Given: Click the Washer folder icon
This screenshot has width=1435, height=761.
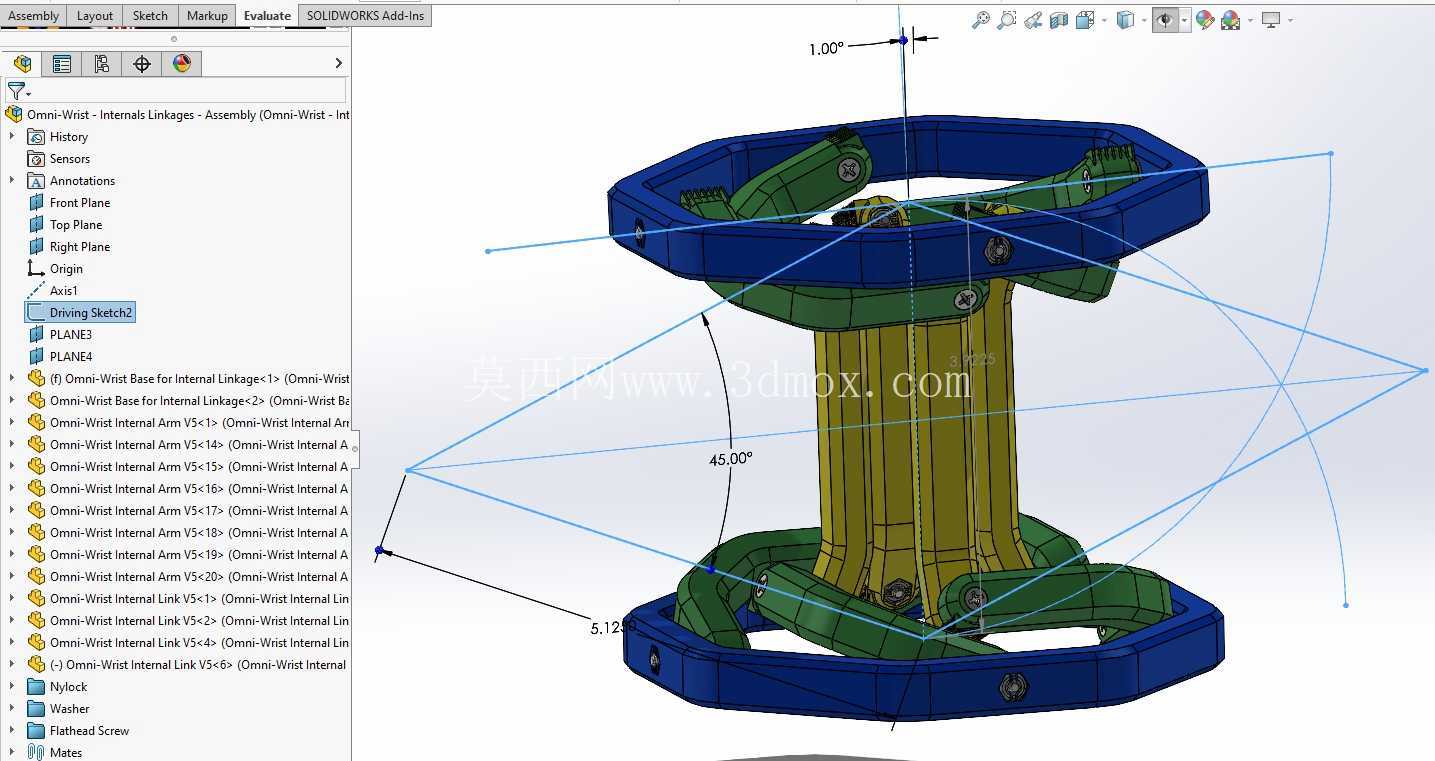Looking at the screenshot, I should coord(36,709).
